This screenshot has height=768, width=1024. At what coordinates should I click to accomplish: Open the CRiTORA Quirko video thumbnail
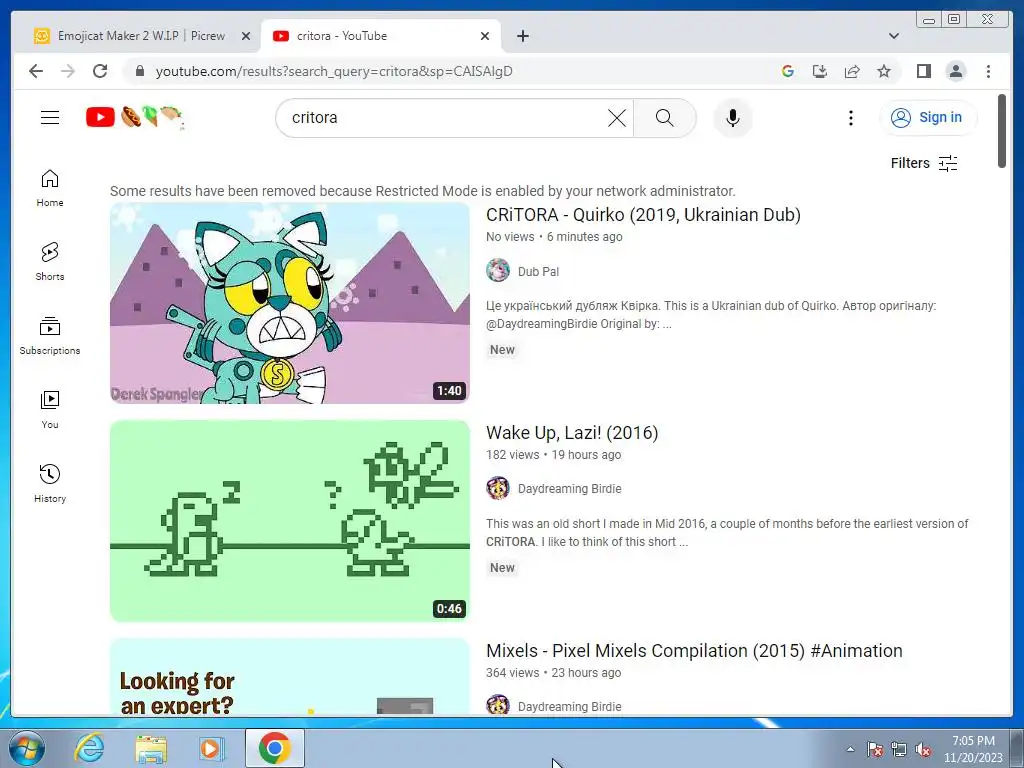(289, 303)
